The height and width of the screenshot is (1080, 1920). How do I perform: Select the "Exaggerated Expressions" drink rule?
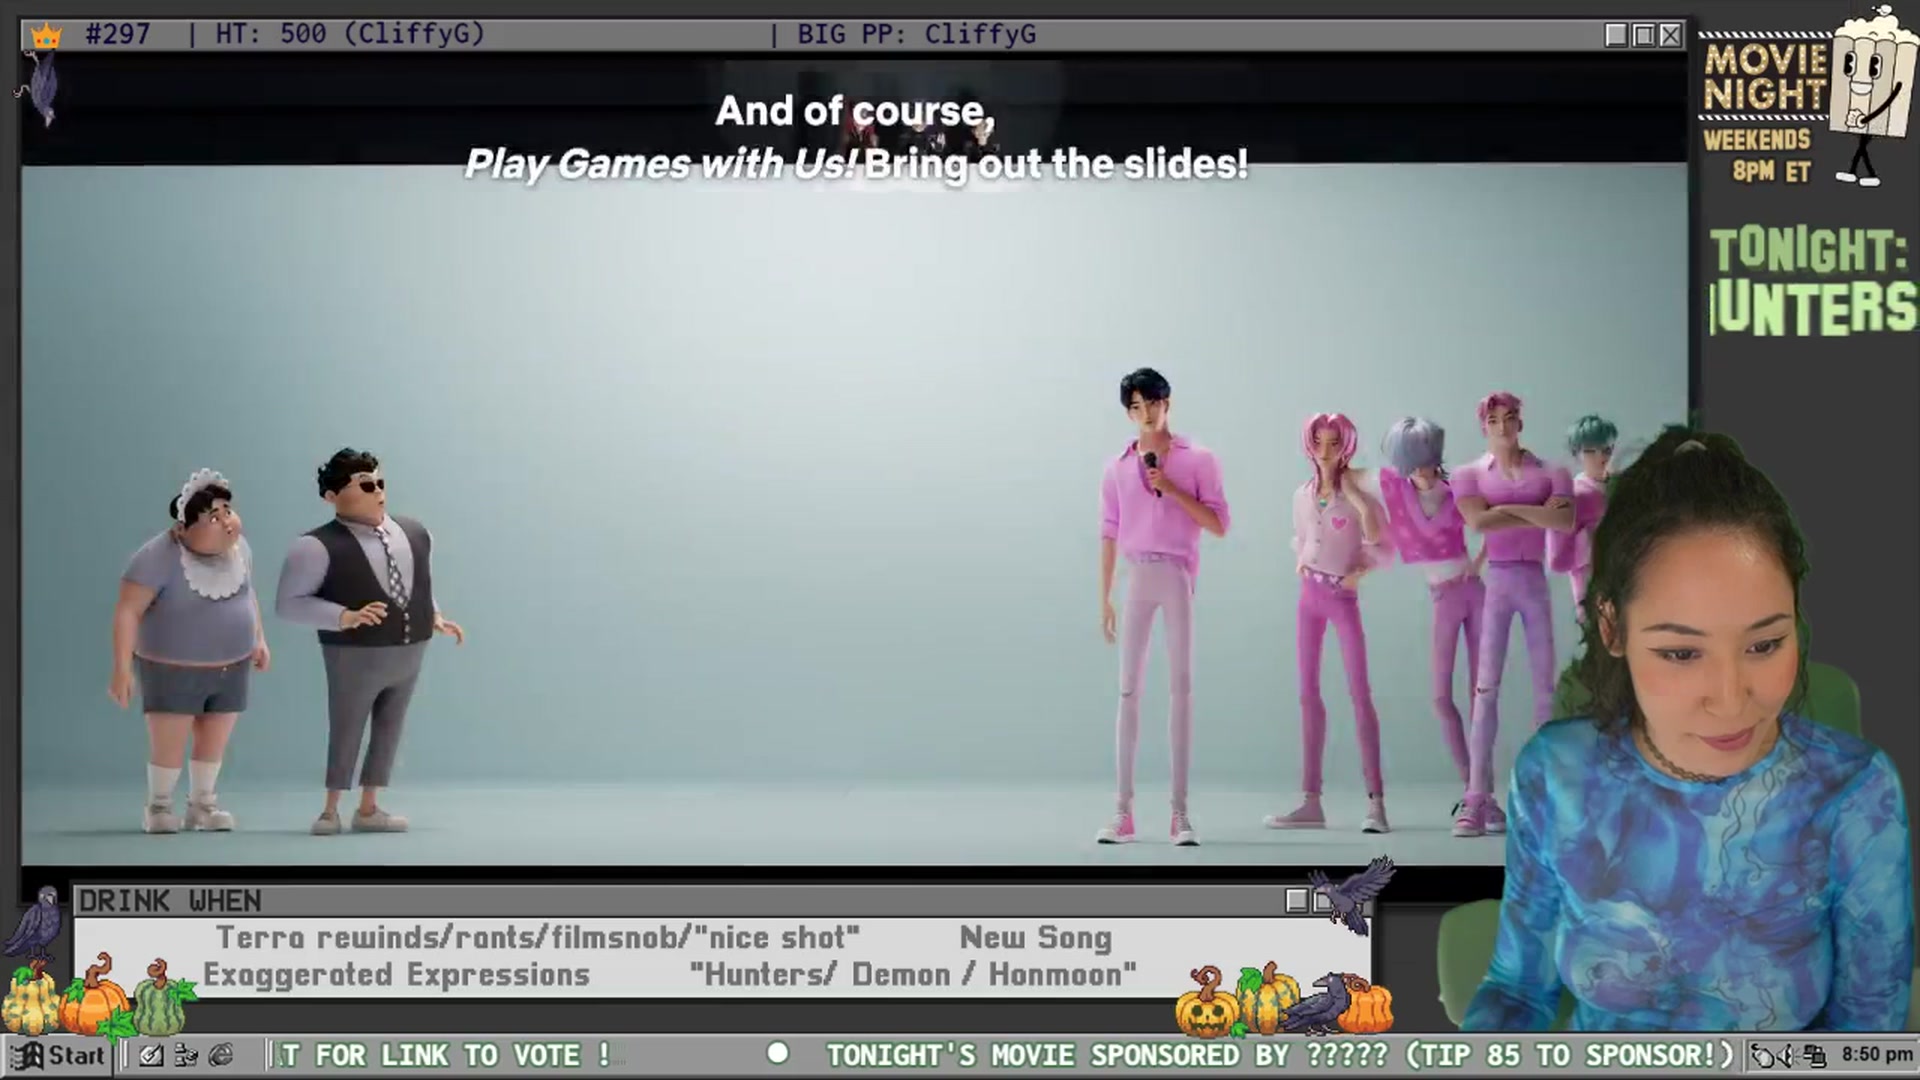396,975
